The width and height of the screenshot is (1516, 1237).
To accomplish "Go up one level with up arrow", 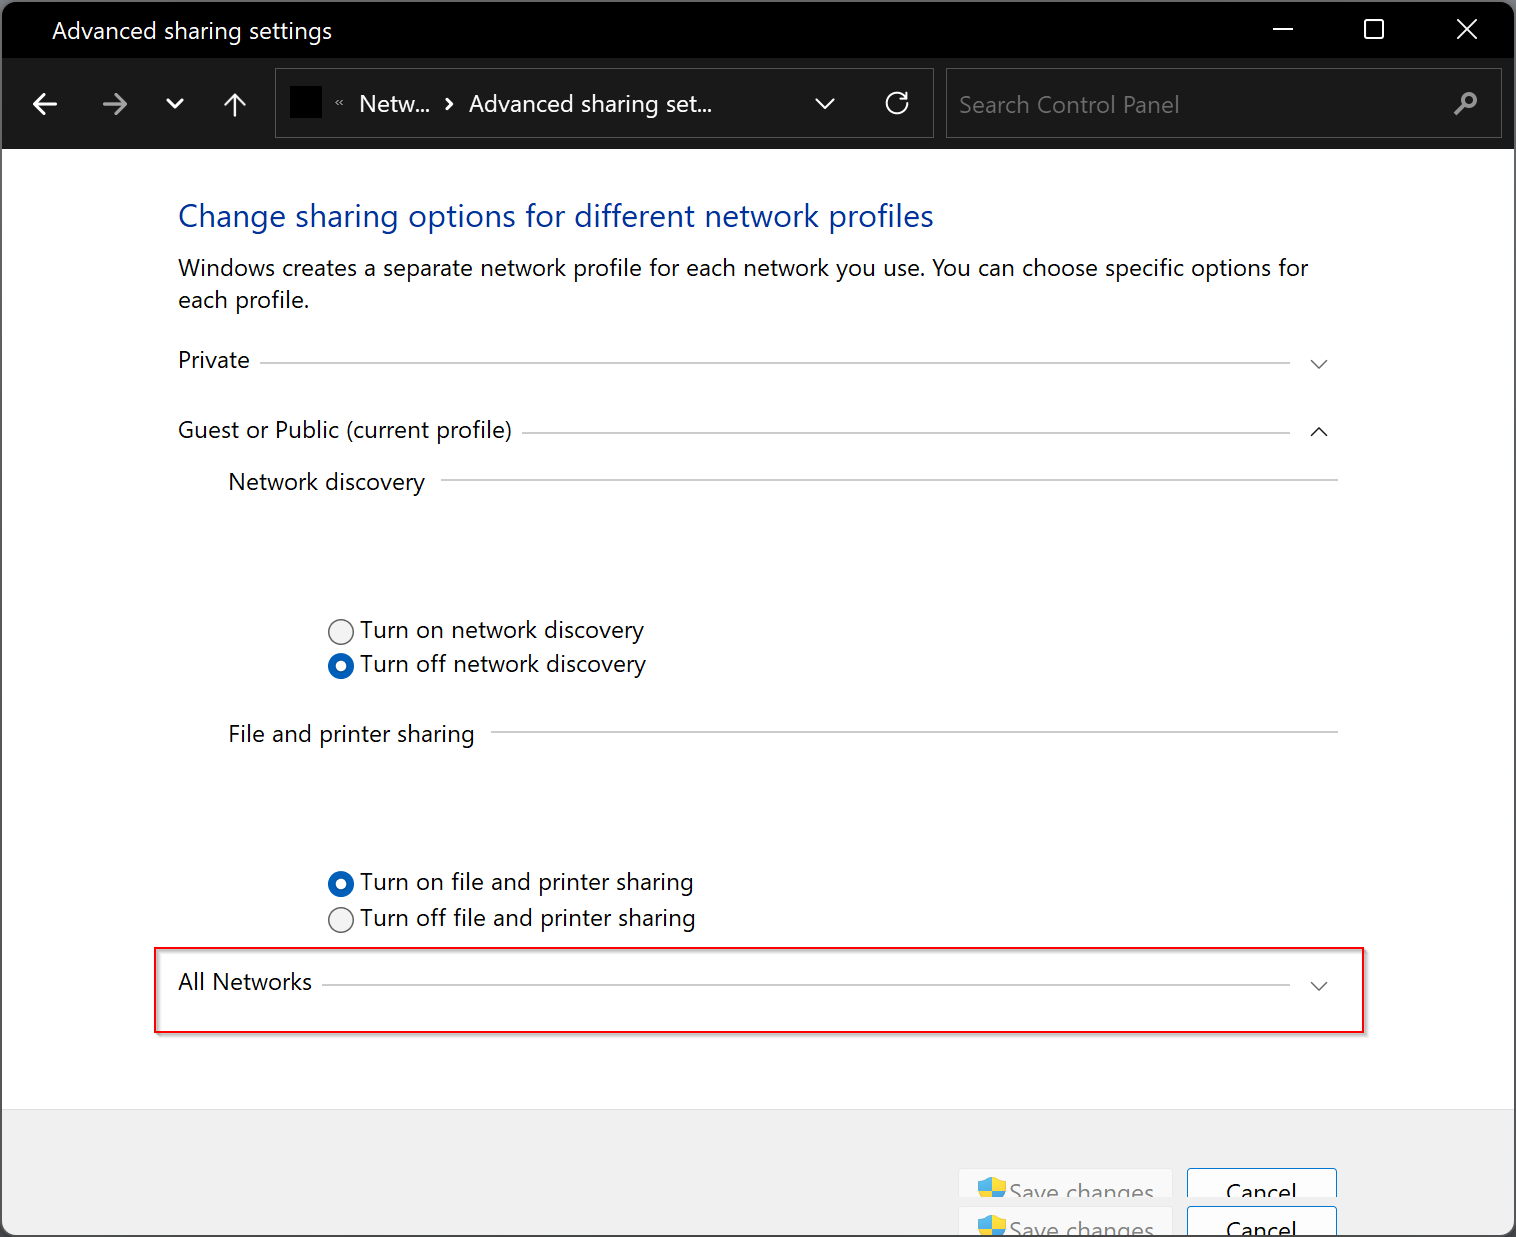I will 235,104.
